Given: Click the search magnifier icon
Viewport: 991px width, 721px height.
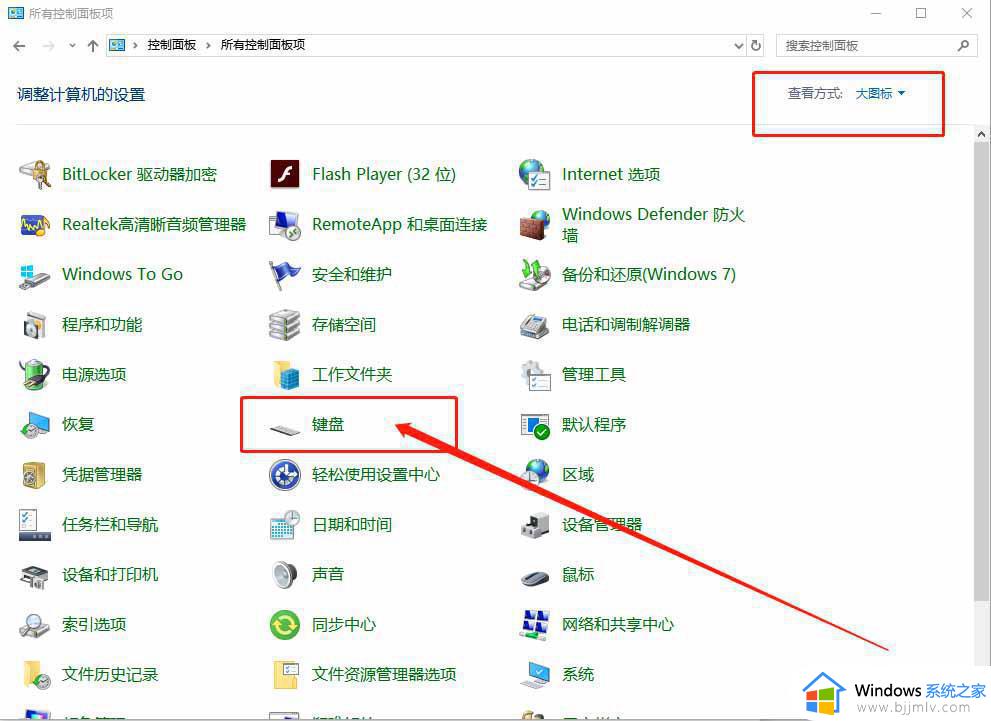Looking at the screenshot, I should point(963,45).
